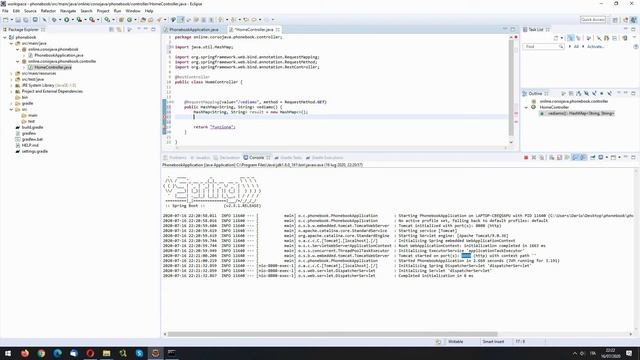Click Opera icon in Windows taskbar
The height and width of the screenshot is (360, 640).
[x=90, y=353]
